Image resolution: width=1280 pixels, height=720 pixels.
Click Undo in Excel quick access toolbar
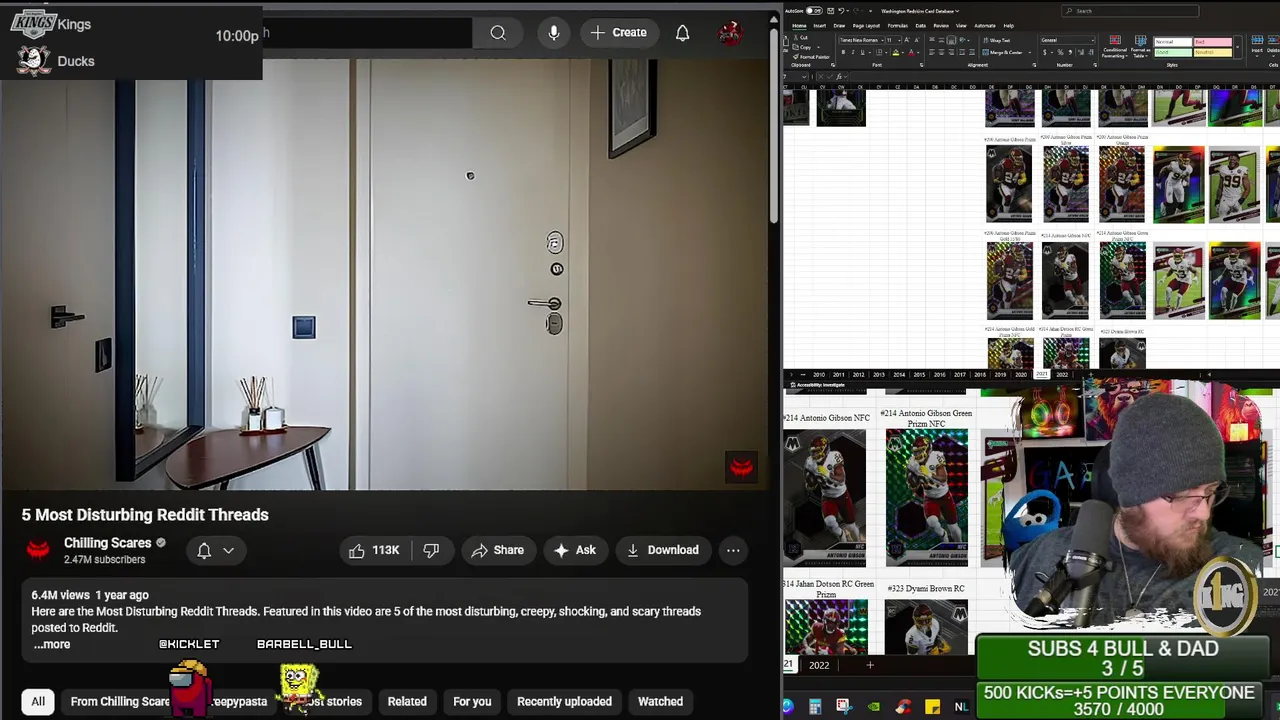point(841,11)
